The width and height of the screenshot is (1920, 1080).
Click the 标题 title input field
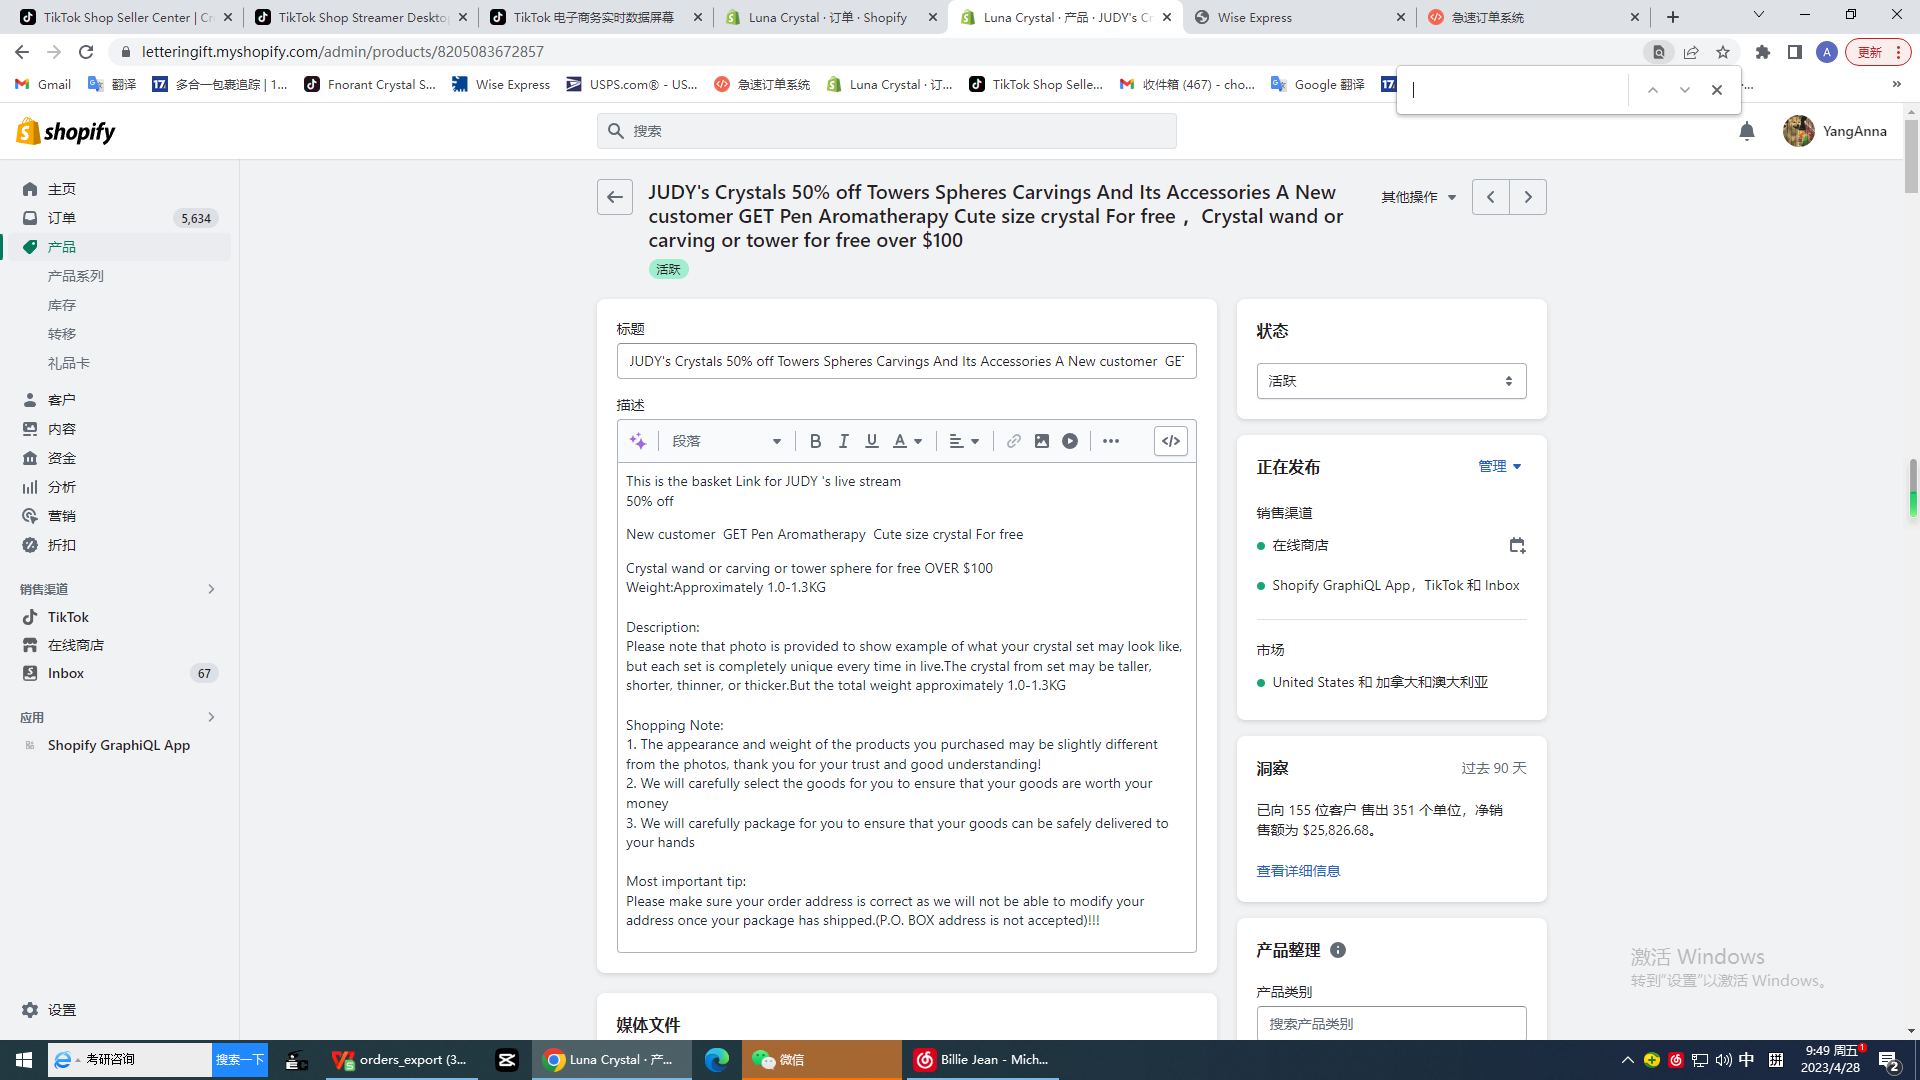pos(905,361)
